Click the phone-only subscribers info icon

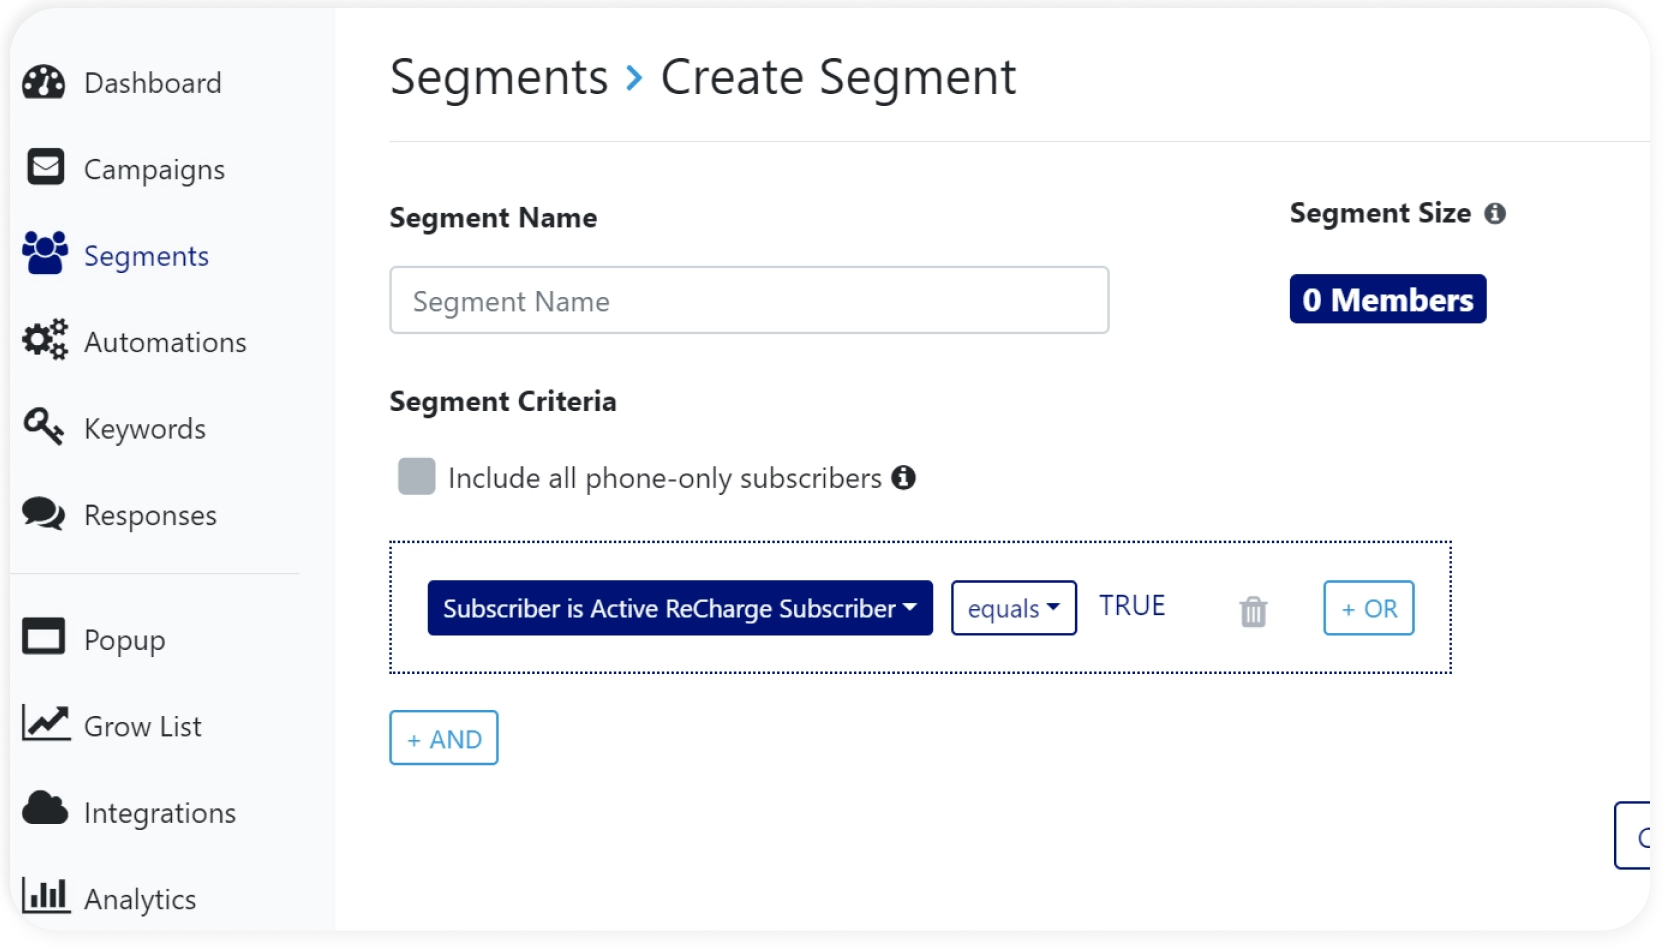click(904, 478)
